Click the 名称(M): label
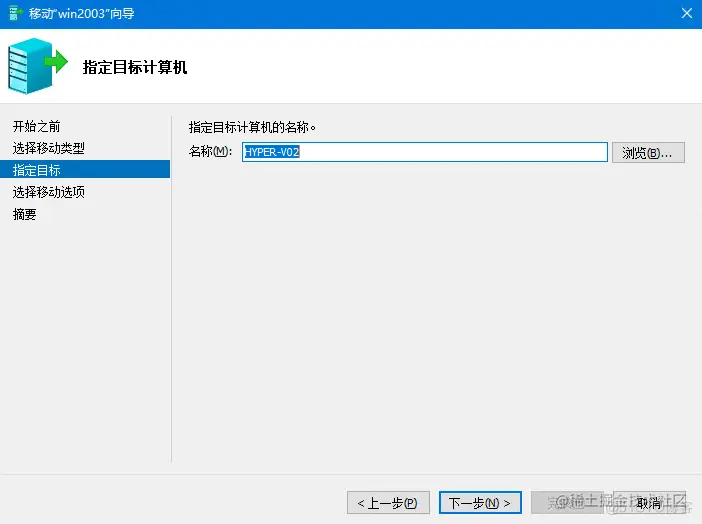702x524 pixels. (210, 151)
